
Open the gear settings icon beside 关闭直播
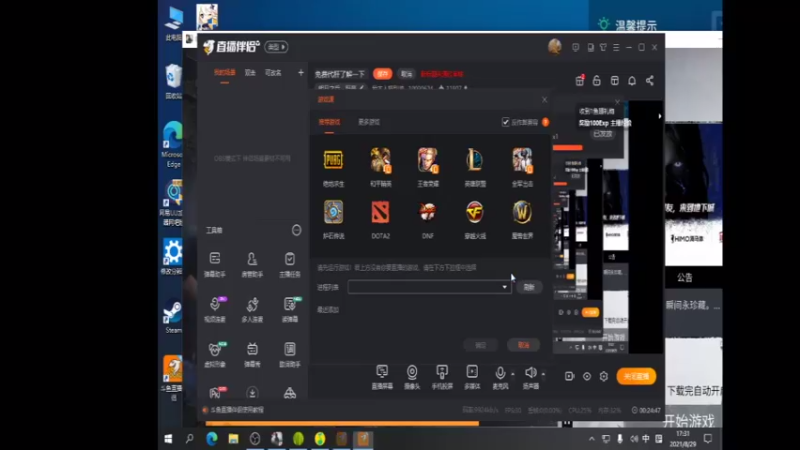click(x=604, y=376)
